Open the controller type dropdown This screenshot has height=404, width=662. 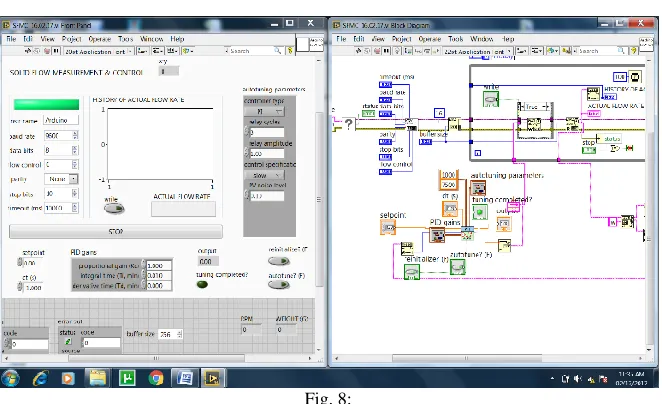point(265,111)
